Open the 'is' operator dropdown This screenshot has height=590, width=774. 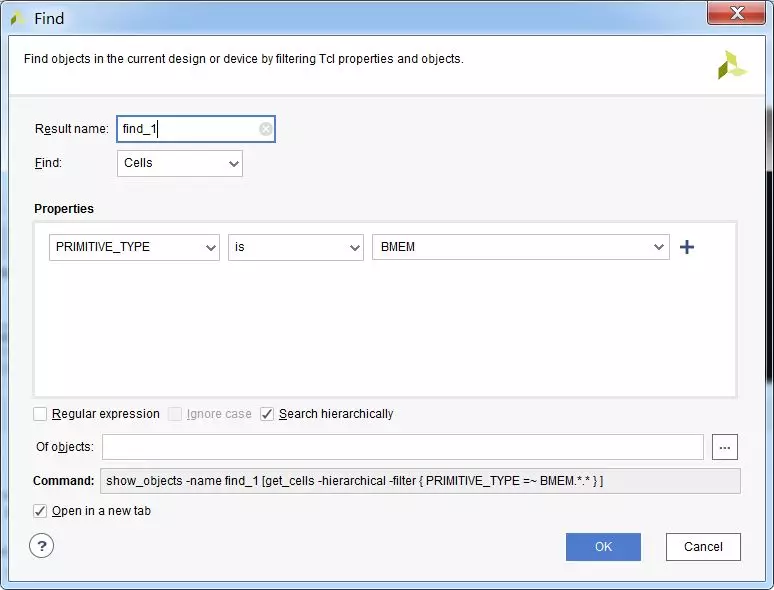pyautogui.click(x=296, y=247)
